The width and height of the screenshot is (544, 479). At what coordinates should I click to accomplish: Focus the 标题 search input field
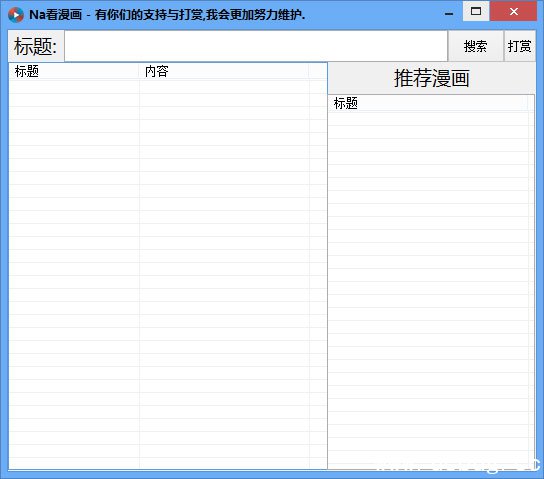[256, 46]
